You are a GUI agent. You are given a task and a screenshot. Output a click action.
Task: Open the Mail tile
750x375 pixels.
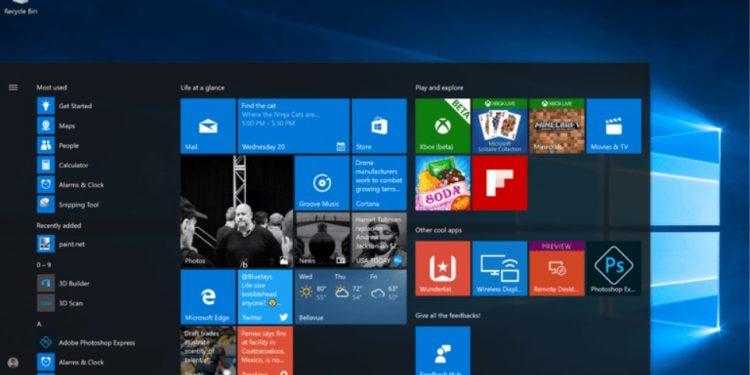pyautogui.click(x=208, y=126)
